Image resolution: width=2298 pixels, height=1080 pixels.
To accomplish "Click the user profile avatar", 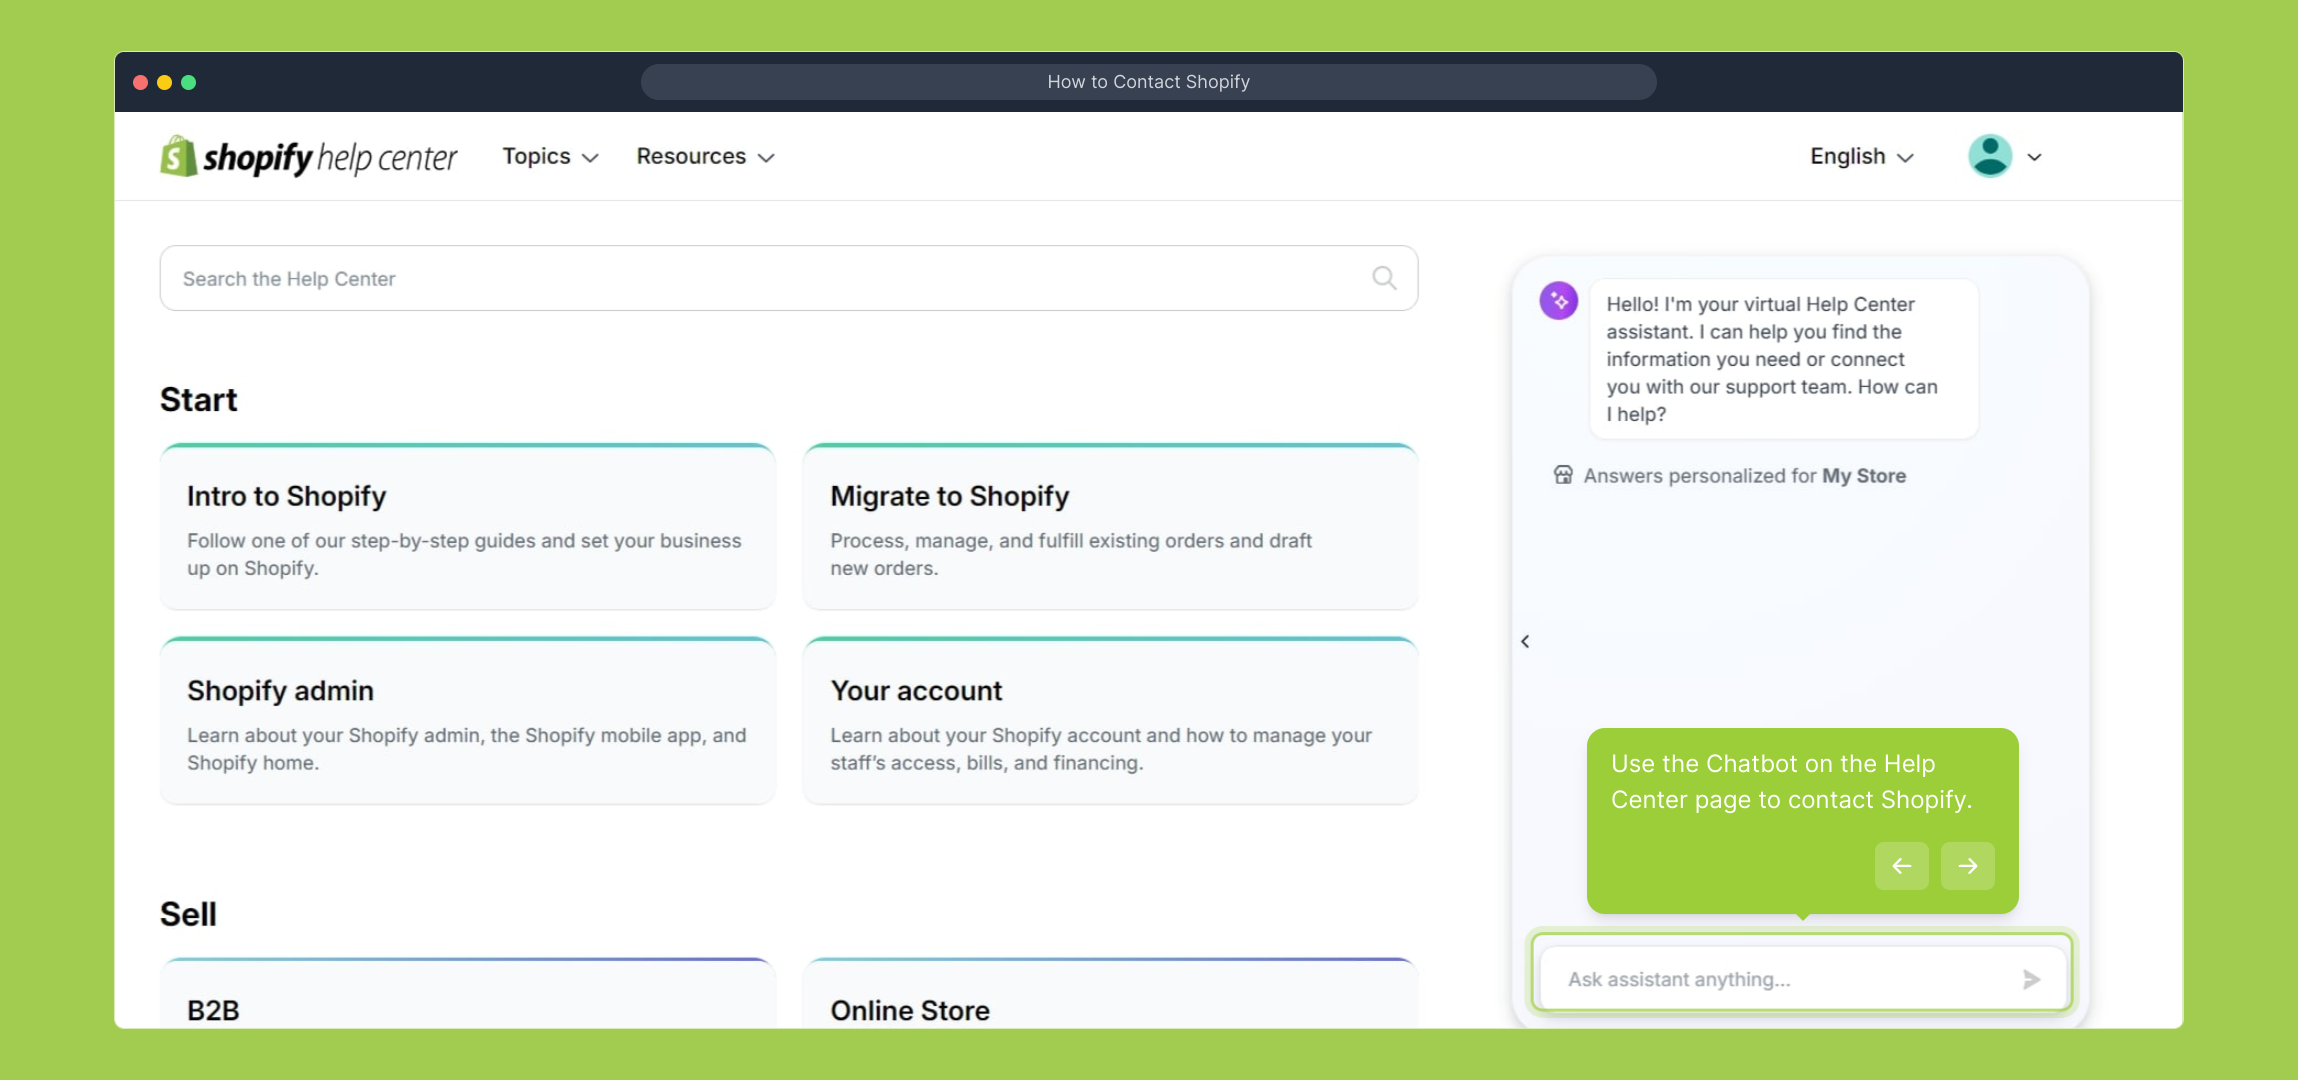I will click(1989, 156).
